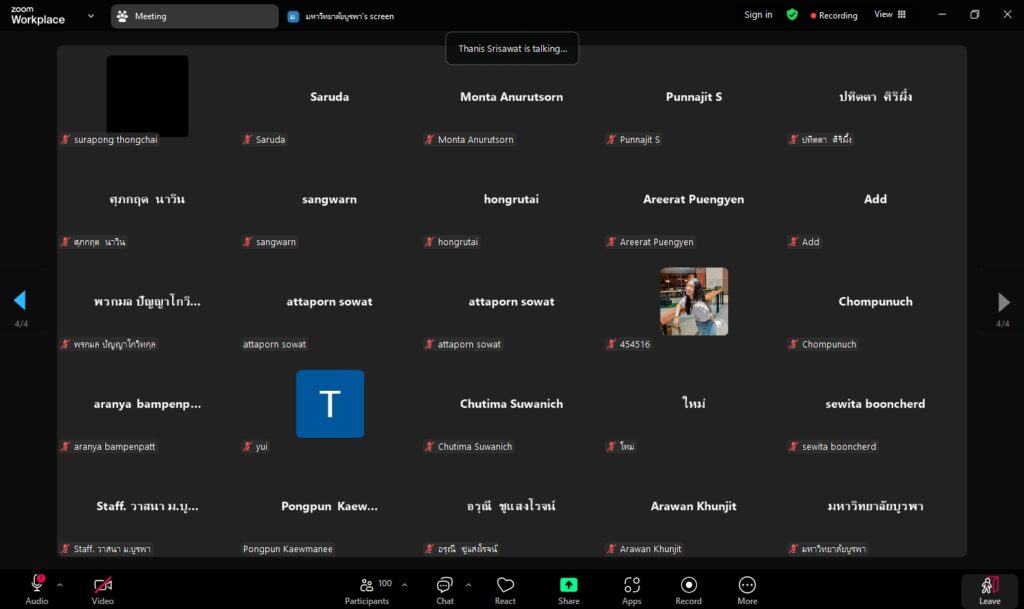Expand the chat options chevron

(x=469, y=585)
